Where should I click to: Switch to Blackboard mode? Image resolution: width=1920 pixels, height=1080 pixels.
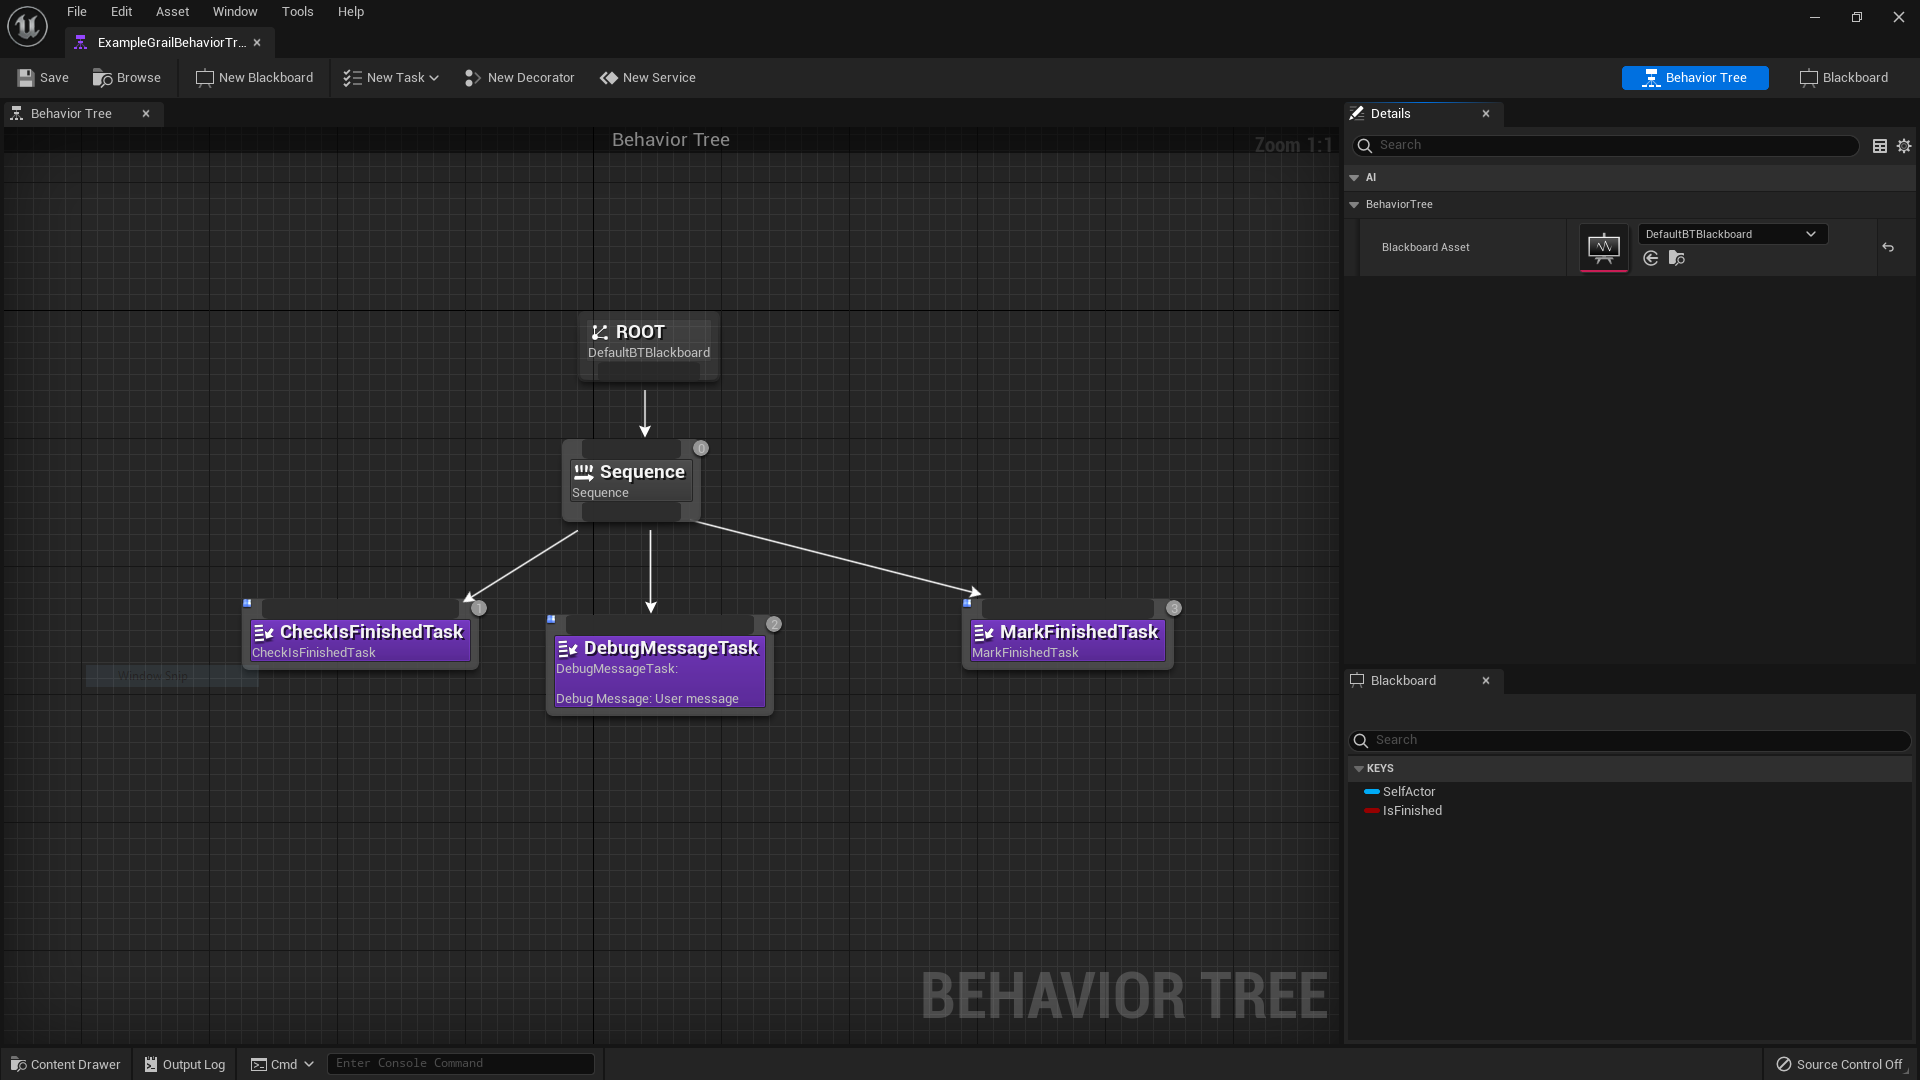pyautogui.click(x=1844, y=78)
